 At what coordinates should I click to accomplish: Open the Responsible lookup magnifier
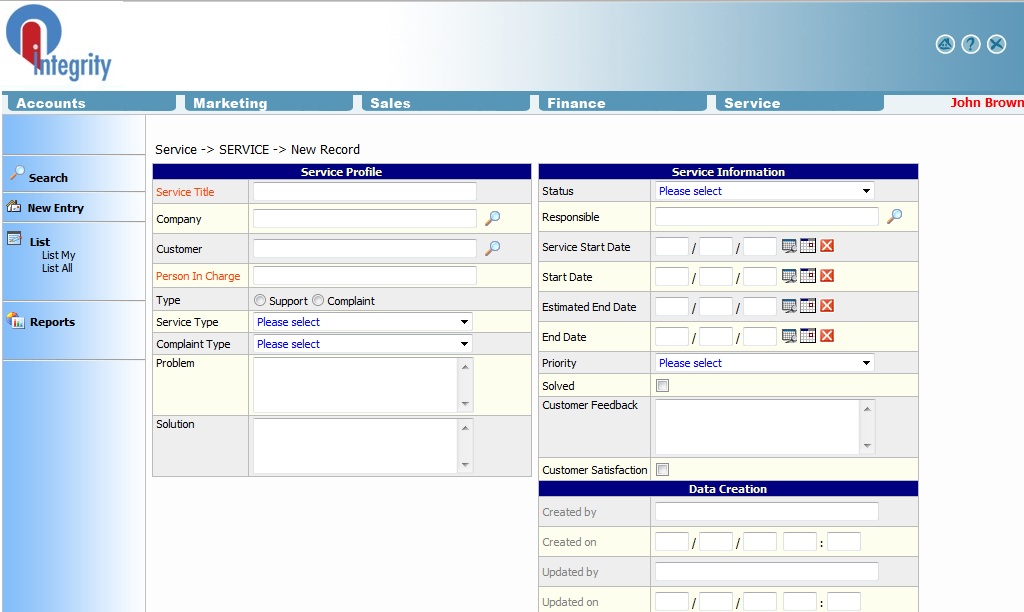[894, 216]
